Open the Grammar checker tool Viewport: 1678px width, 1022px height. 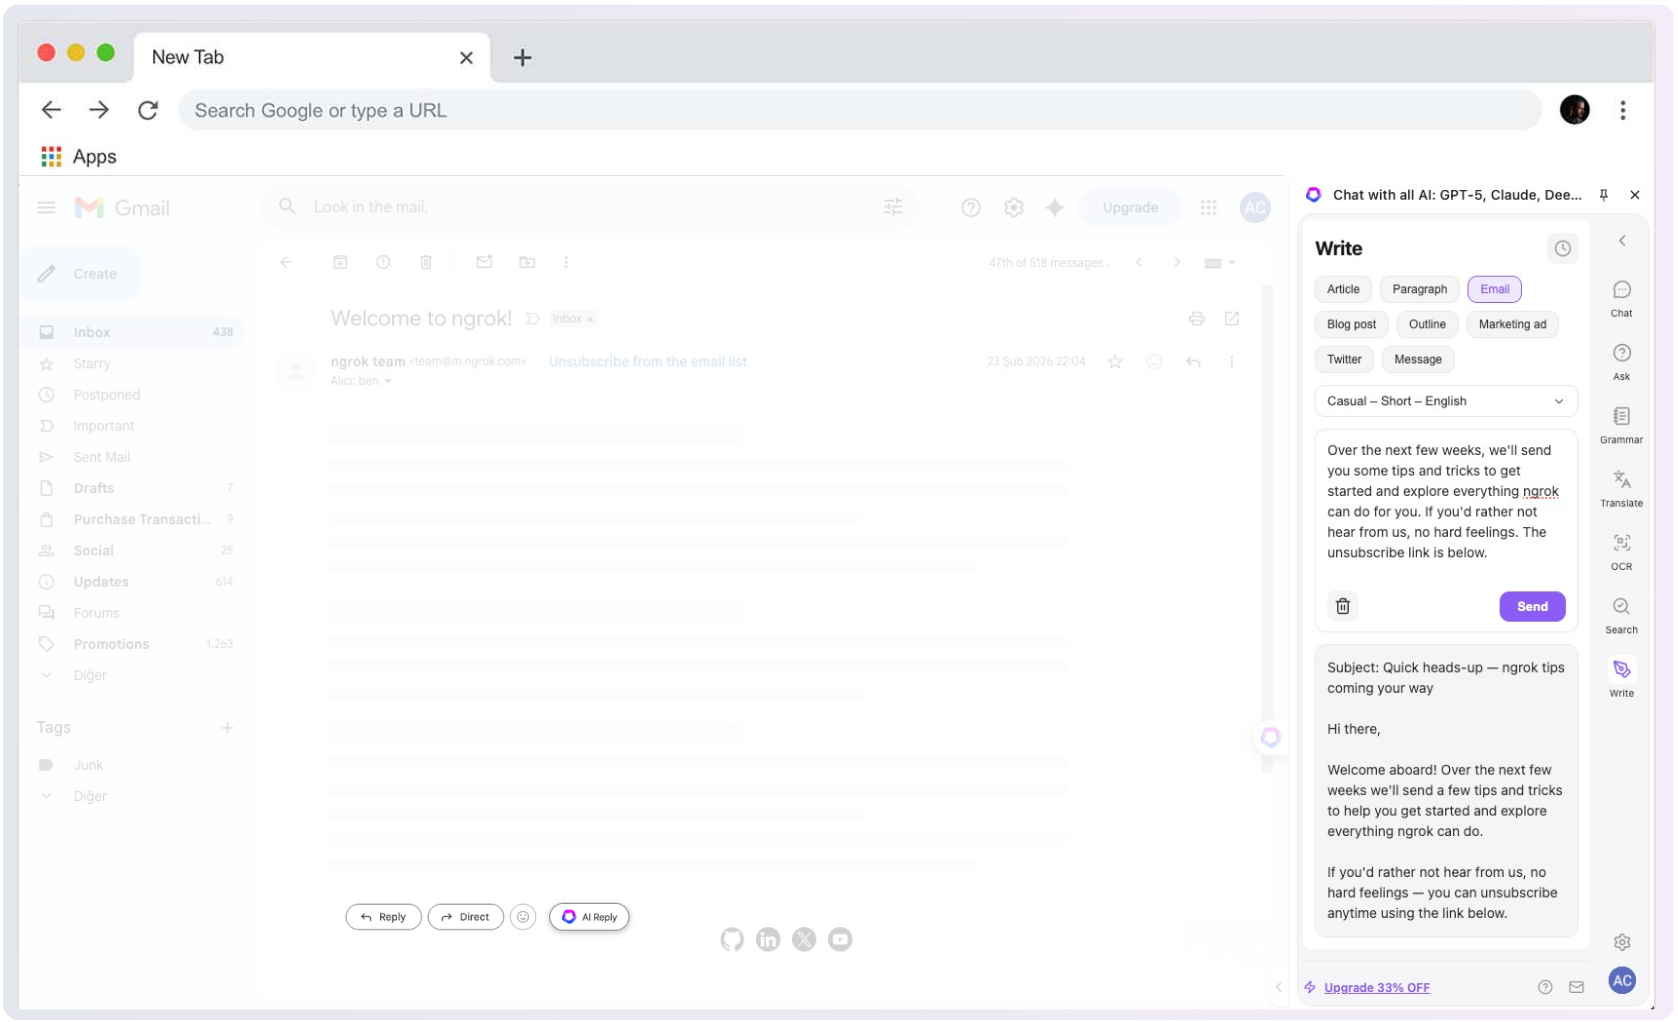tap(1621, 424)
